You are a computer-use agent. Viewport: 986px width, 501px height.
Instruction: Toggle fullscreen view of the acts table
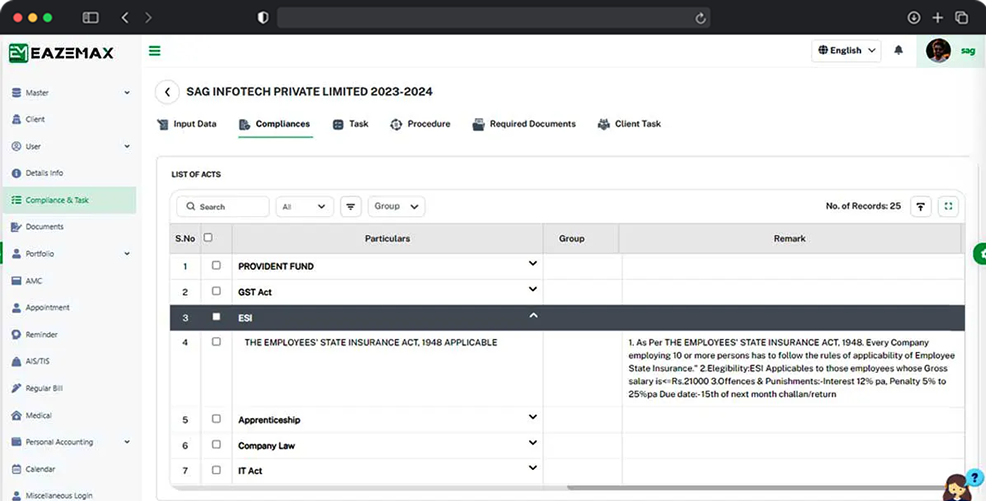[x=948, y=206]
